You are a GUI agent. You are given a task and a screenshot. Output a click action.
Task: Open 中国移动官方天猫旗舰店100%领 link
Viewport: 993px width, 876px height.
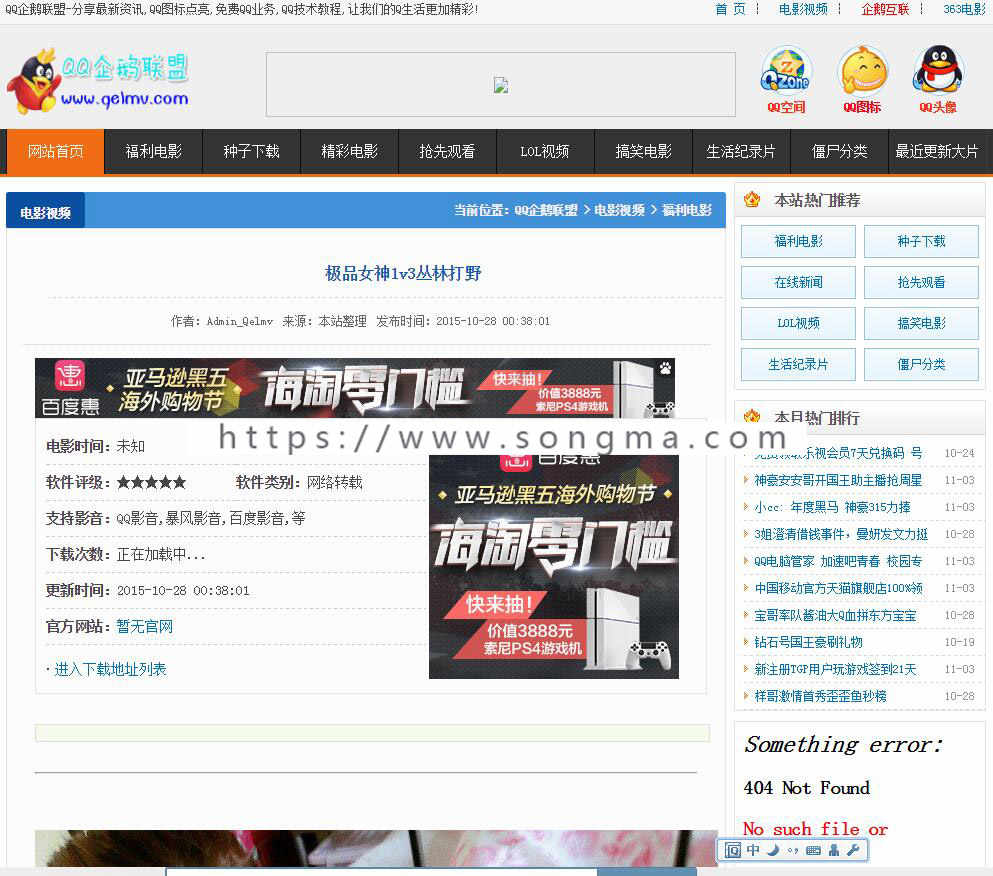[x=838, y=588]
